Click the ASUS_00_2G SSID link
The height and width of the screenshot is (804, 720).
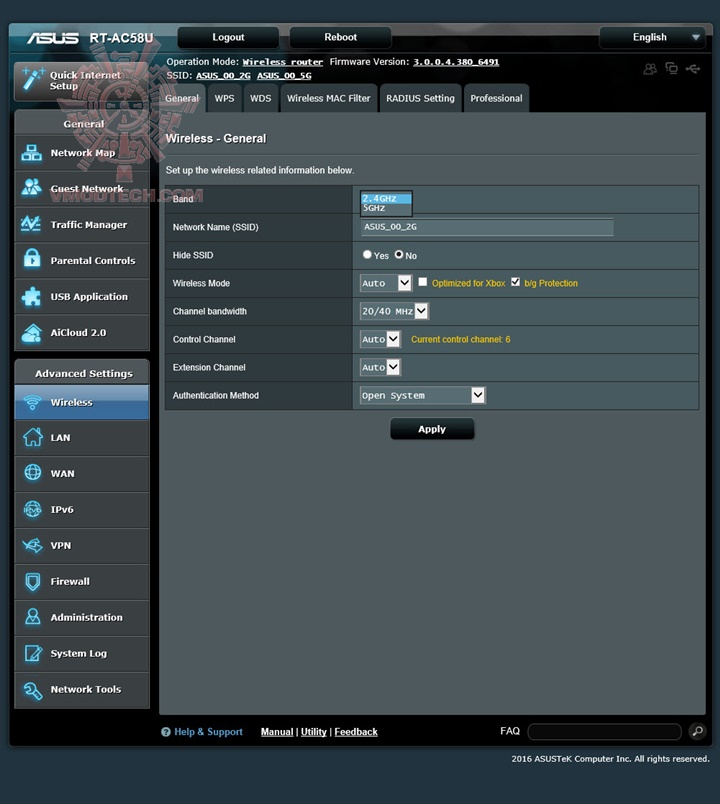point(223,76)
